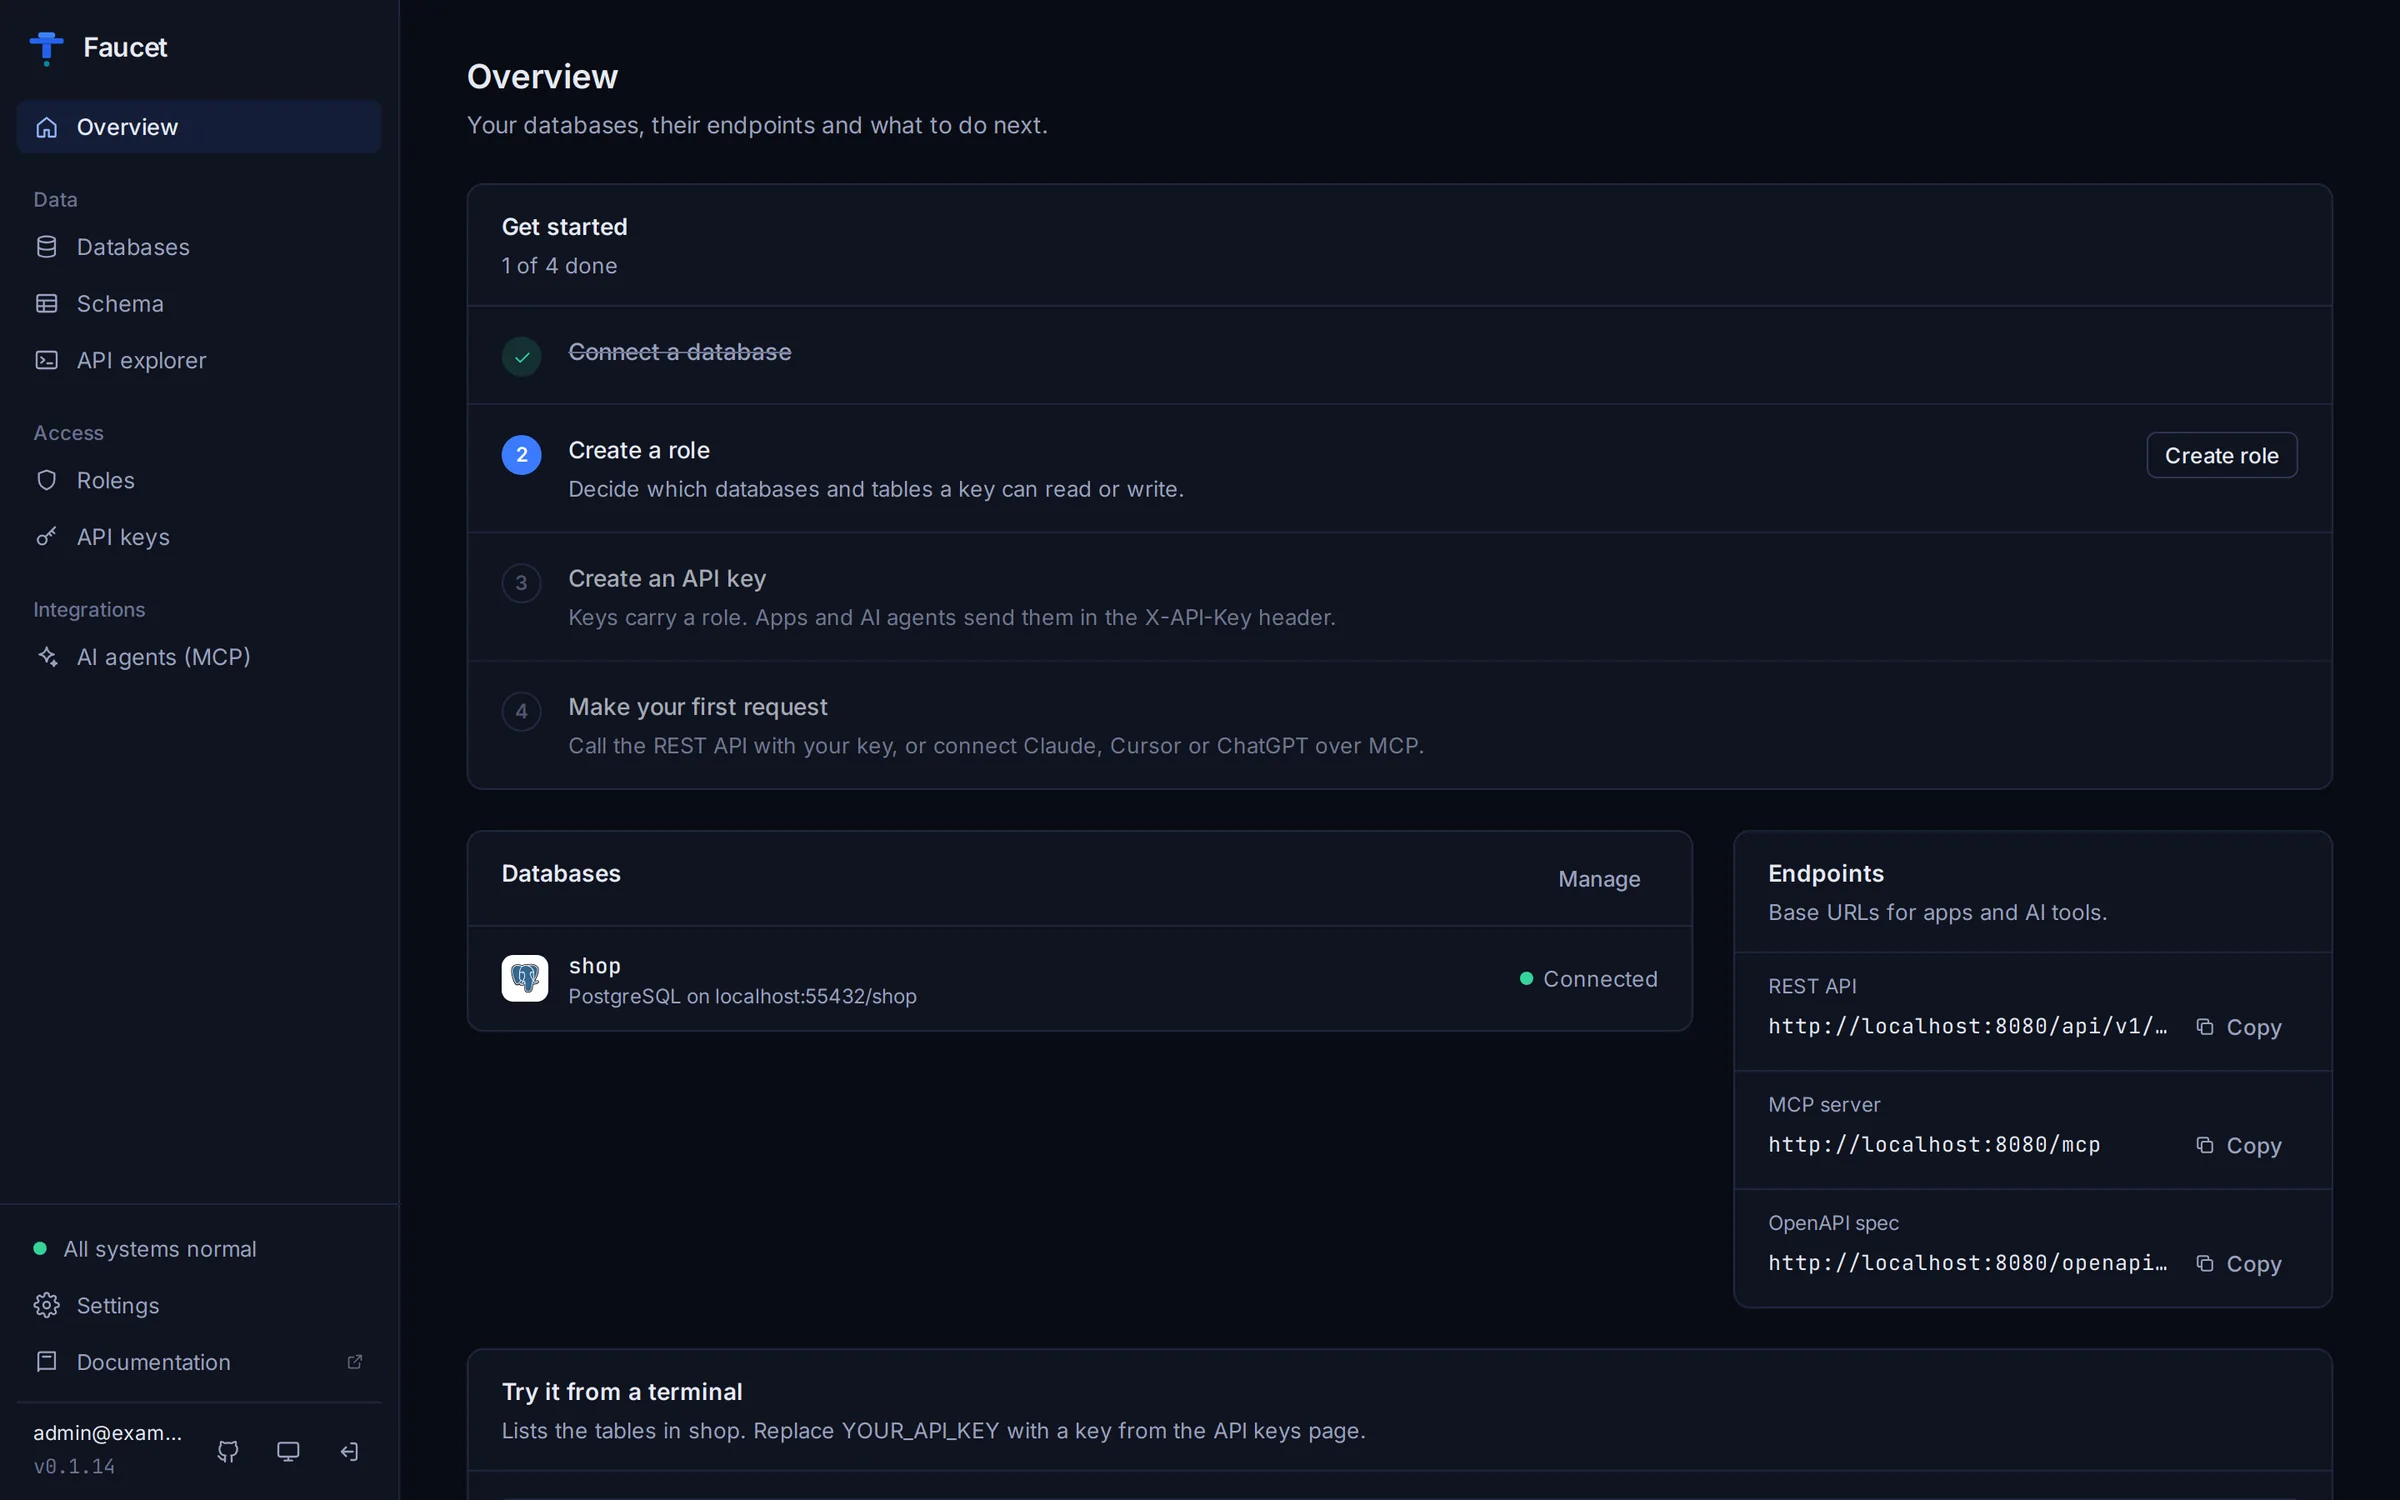Click the Roles shield icon

click(46, 480)
